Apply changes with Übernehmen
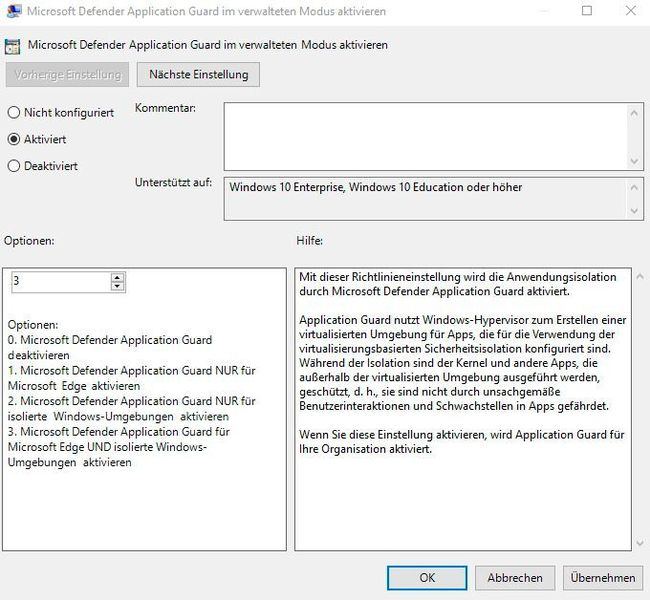The height and width of the screenshot is (600, 650). coord(603,578)
